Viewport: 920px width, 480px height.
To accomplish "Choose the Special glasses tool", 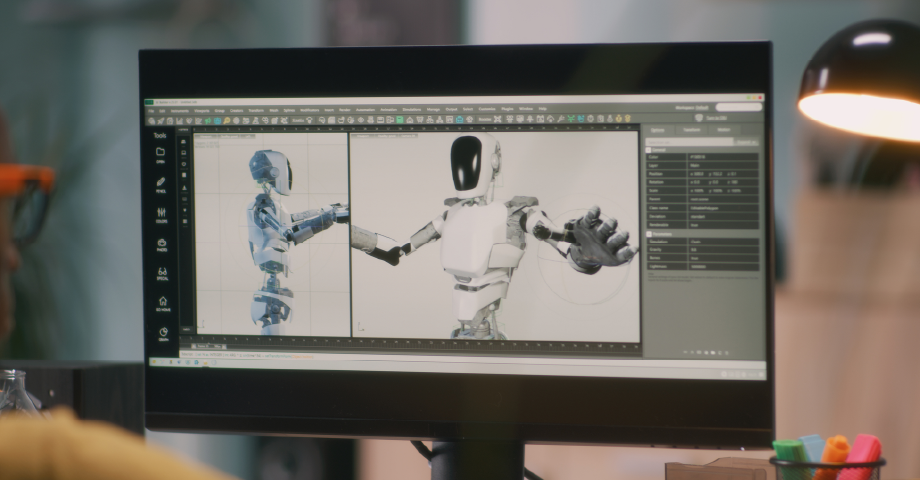I will pos(163,274).
